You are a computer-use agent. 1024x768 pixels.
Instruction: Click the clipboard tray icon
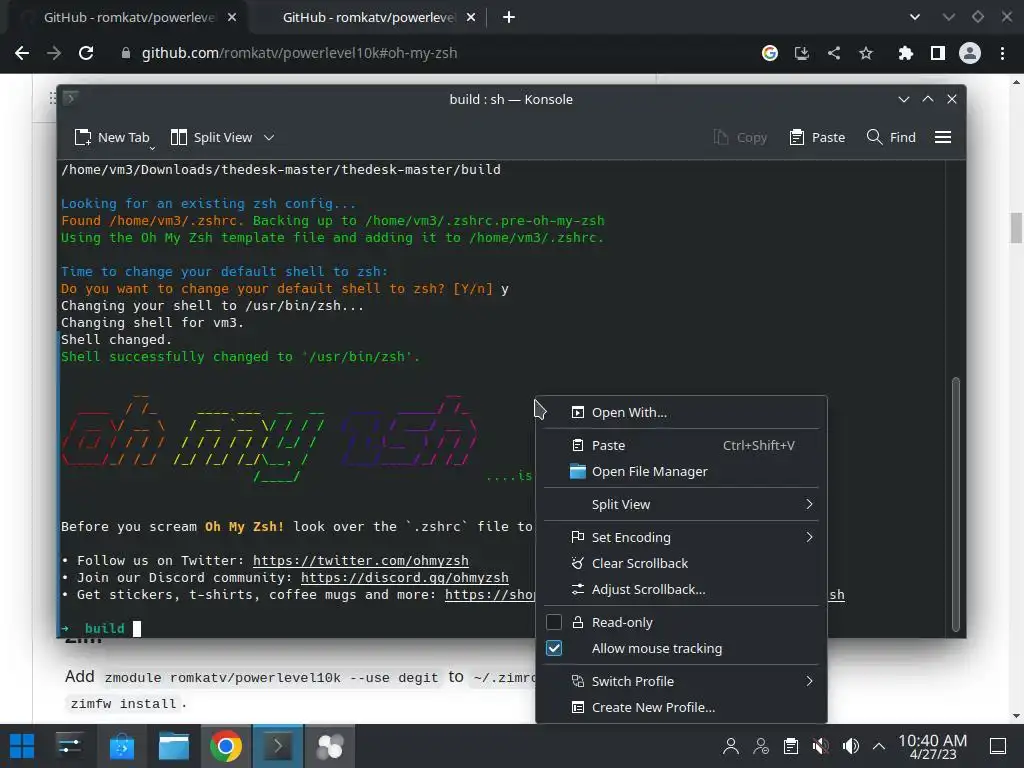pos(791,746)
